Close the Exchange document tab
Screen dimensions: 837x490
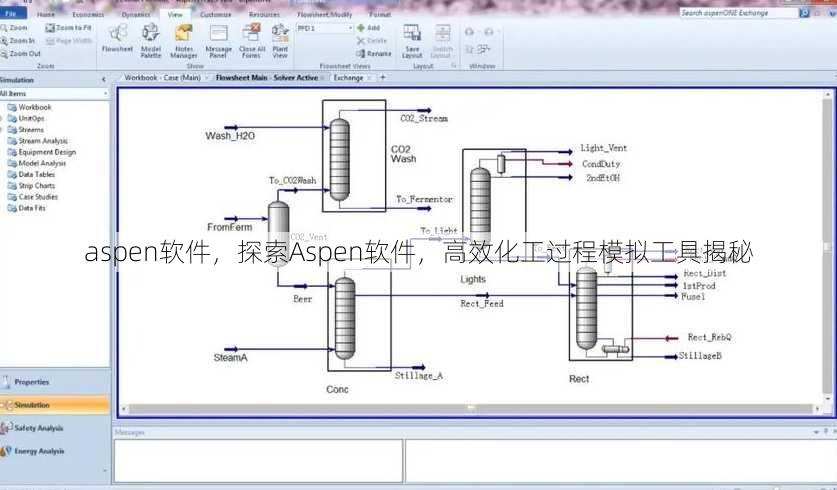point(369,78)
